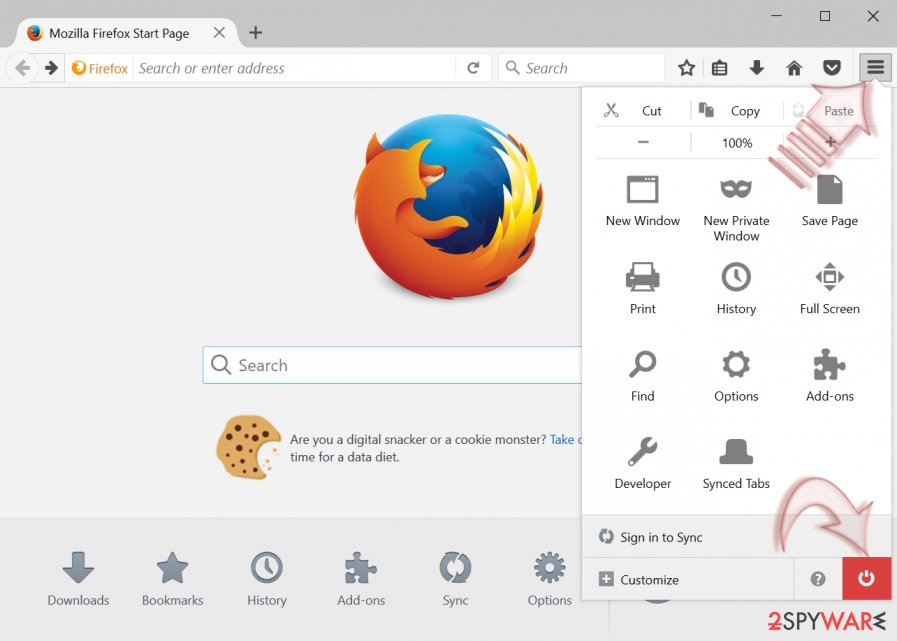This screenshot has width=897, height=641.
Task: Zoom in with the plus button
Action: [x=830, y=142]
